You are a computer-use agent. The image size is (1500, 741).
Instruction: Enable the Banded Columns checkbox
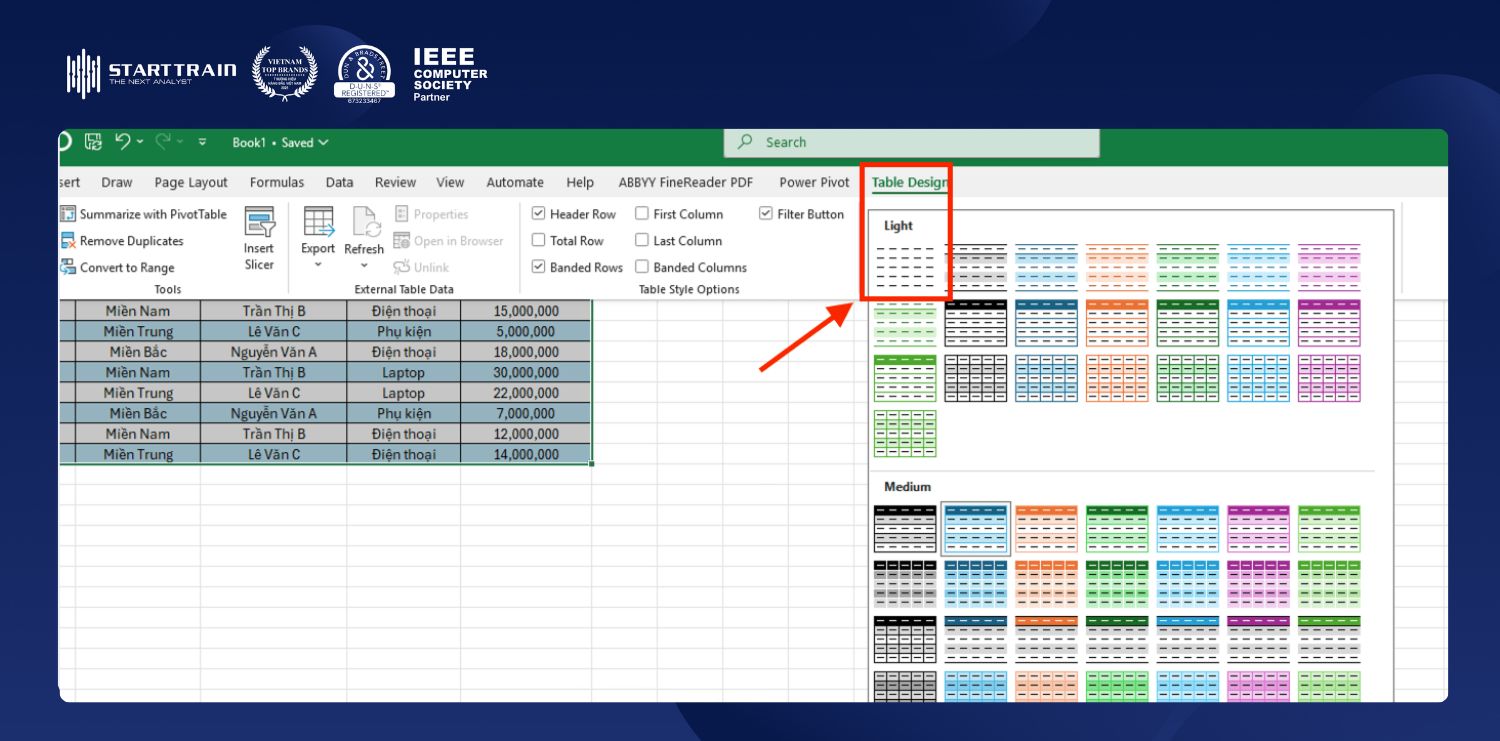(x=642, y=267)
